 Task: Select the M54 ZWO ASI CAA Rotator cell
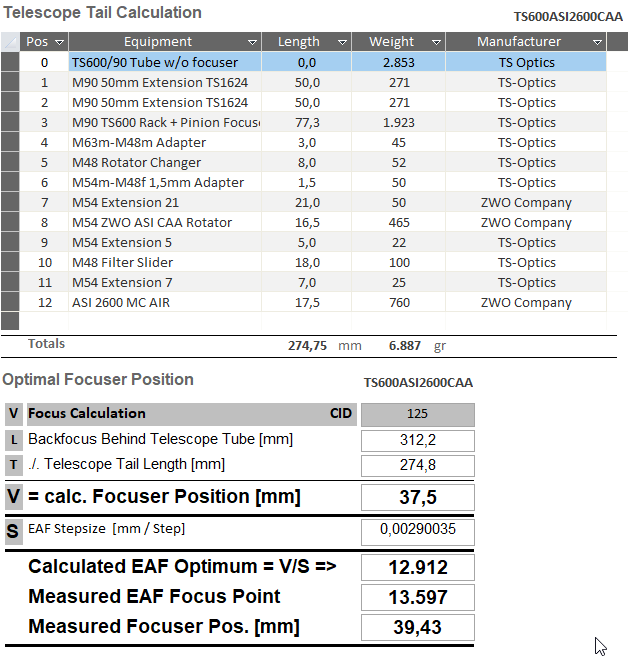(165, 222)
